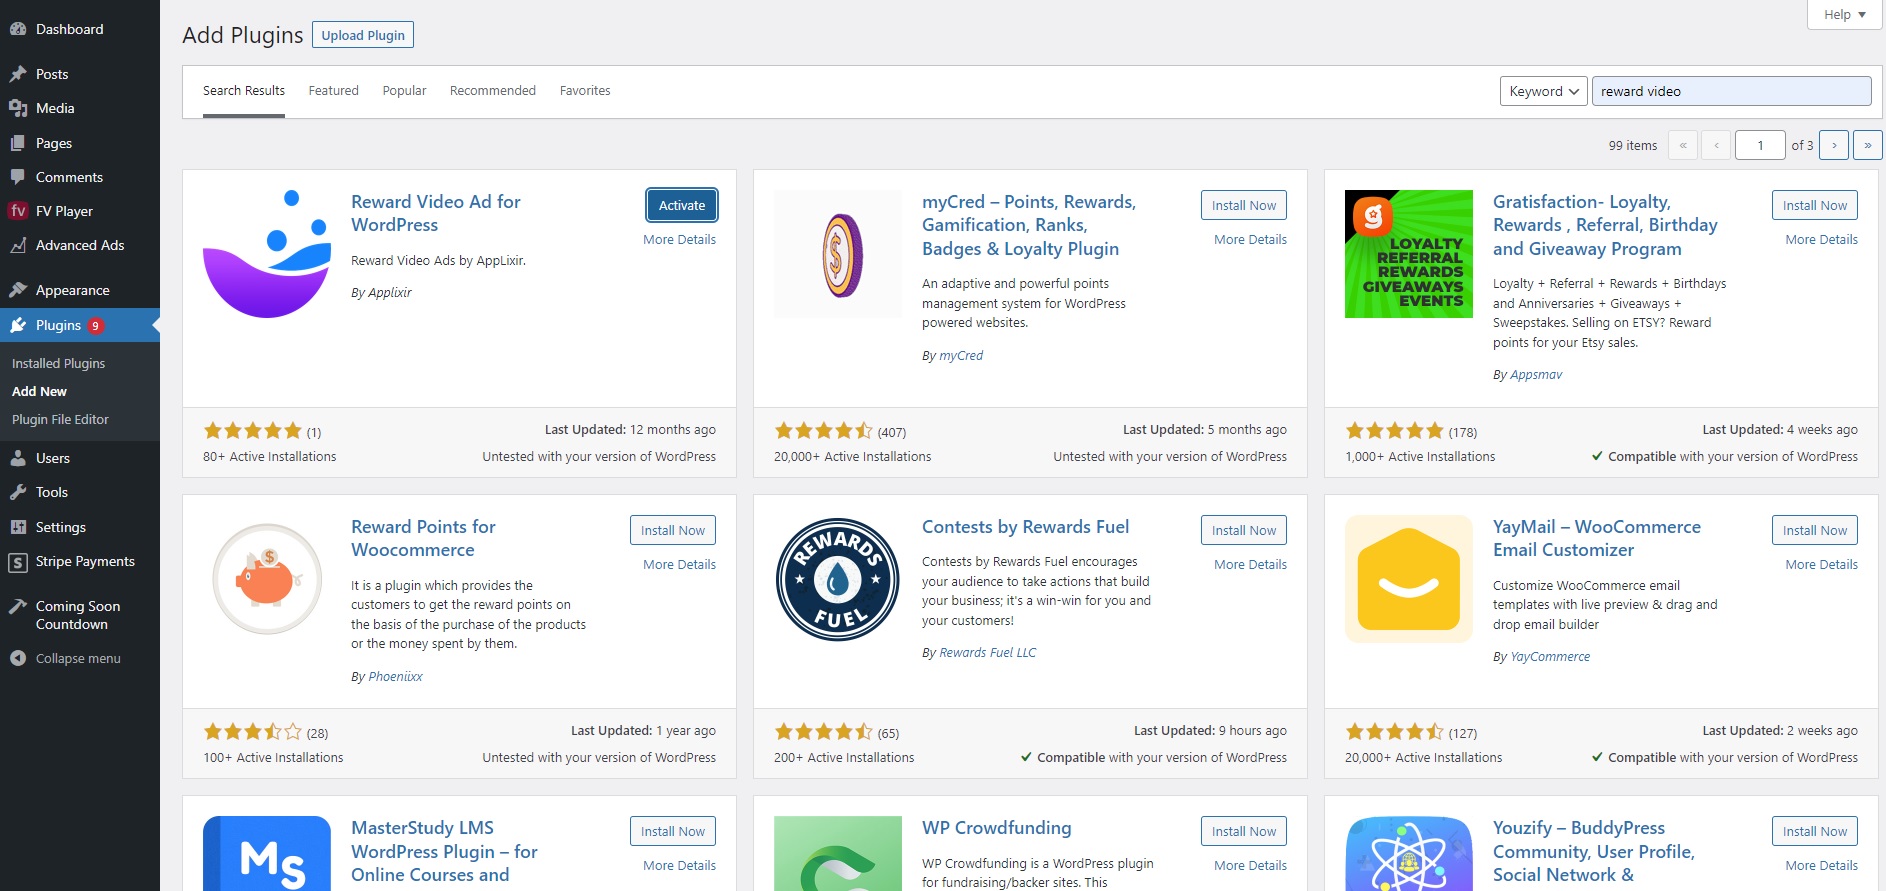Click the Upload Plugin button
This screenshot has width=1886, height=891.
pos(363,35)
